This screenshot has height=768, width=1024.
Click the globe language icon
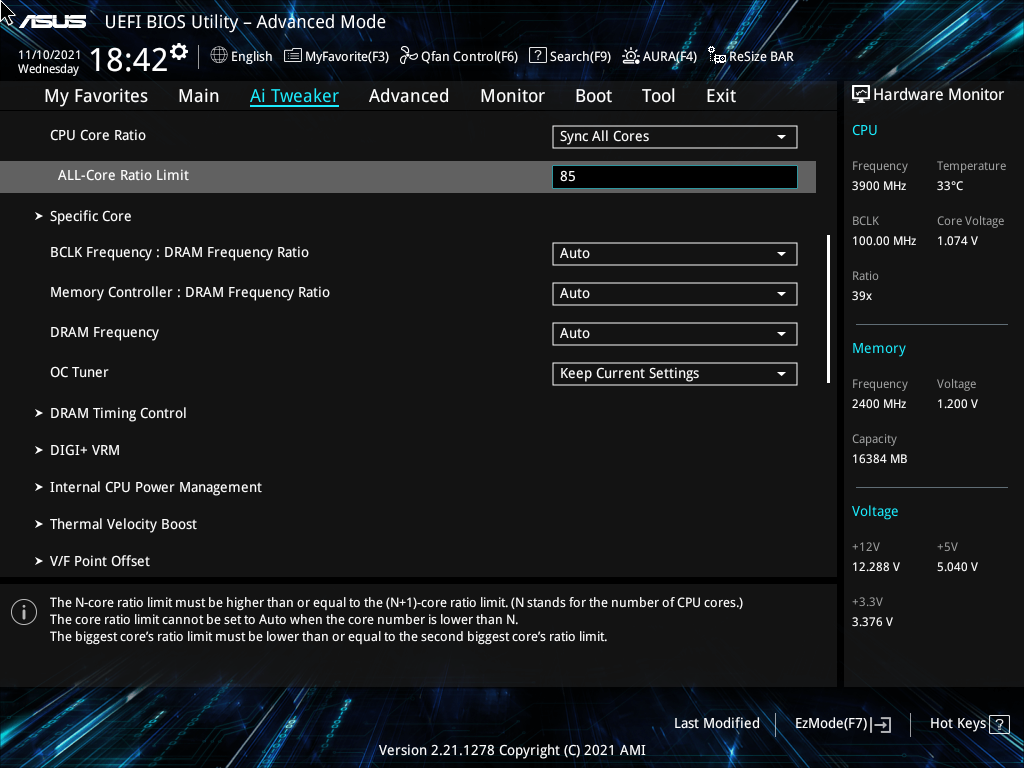pyautogui.click(x=219, y=56)
